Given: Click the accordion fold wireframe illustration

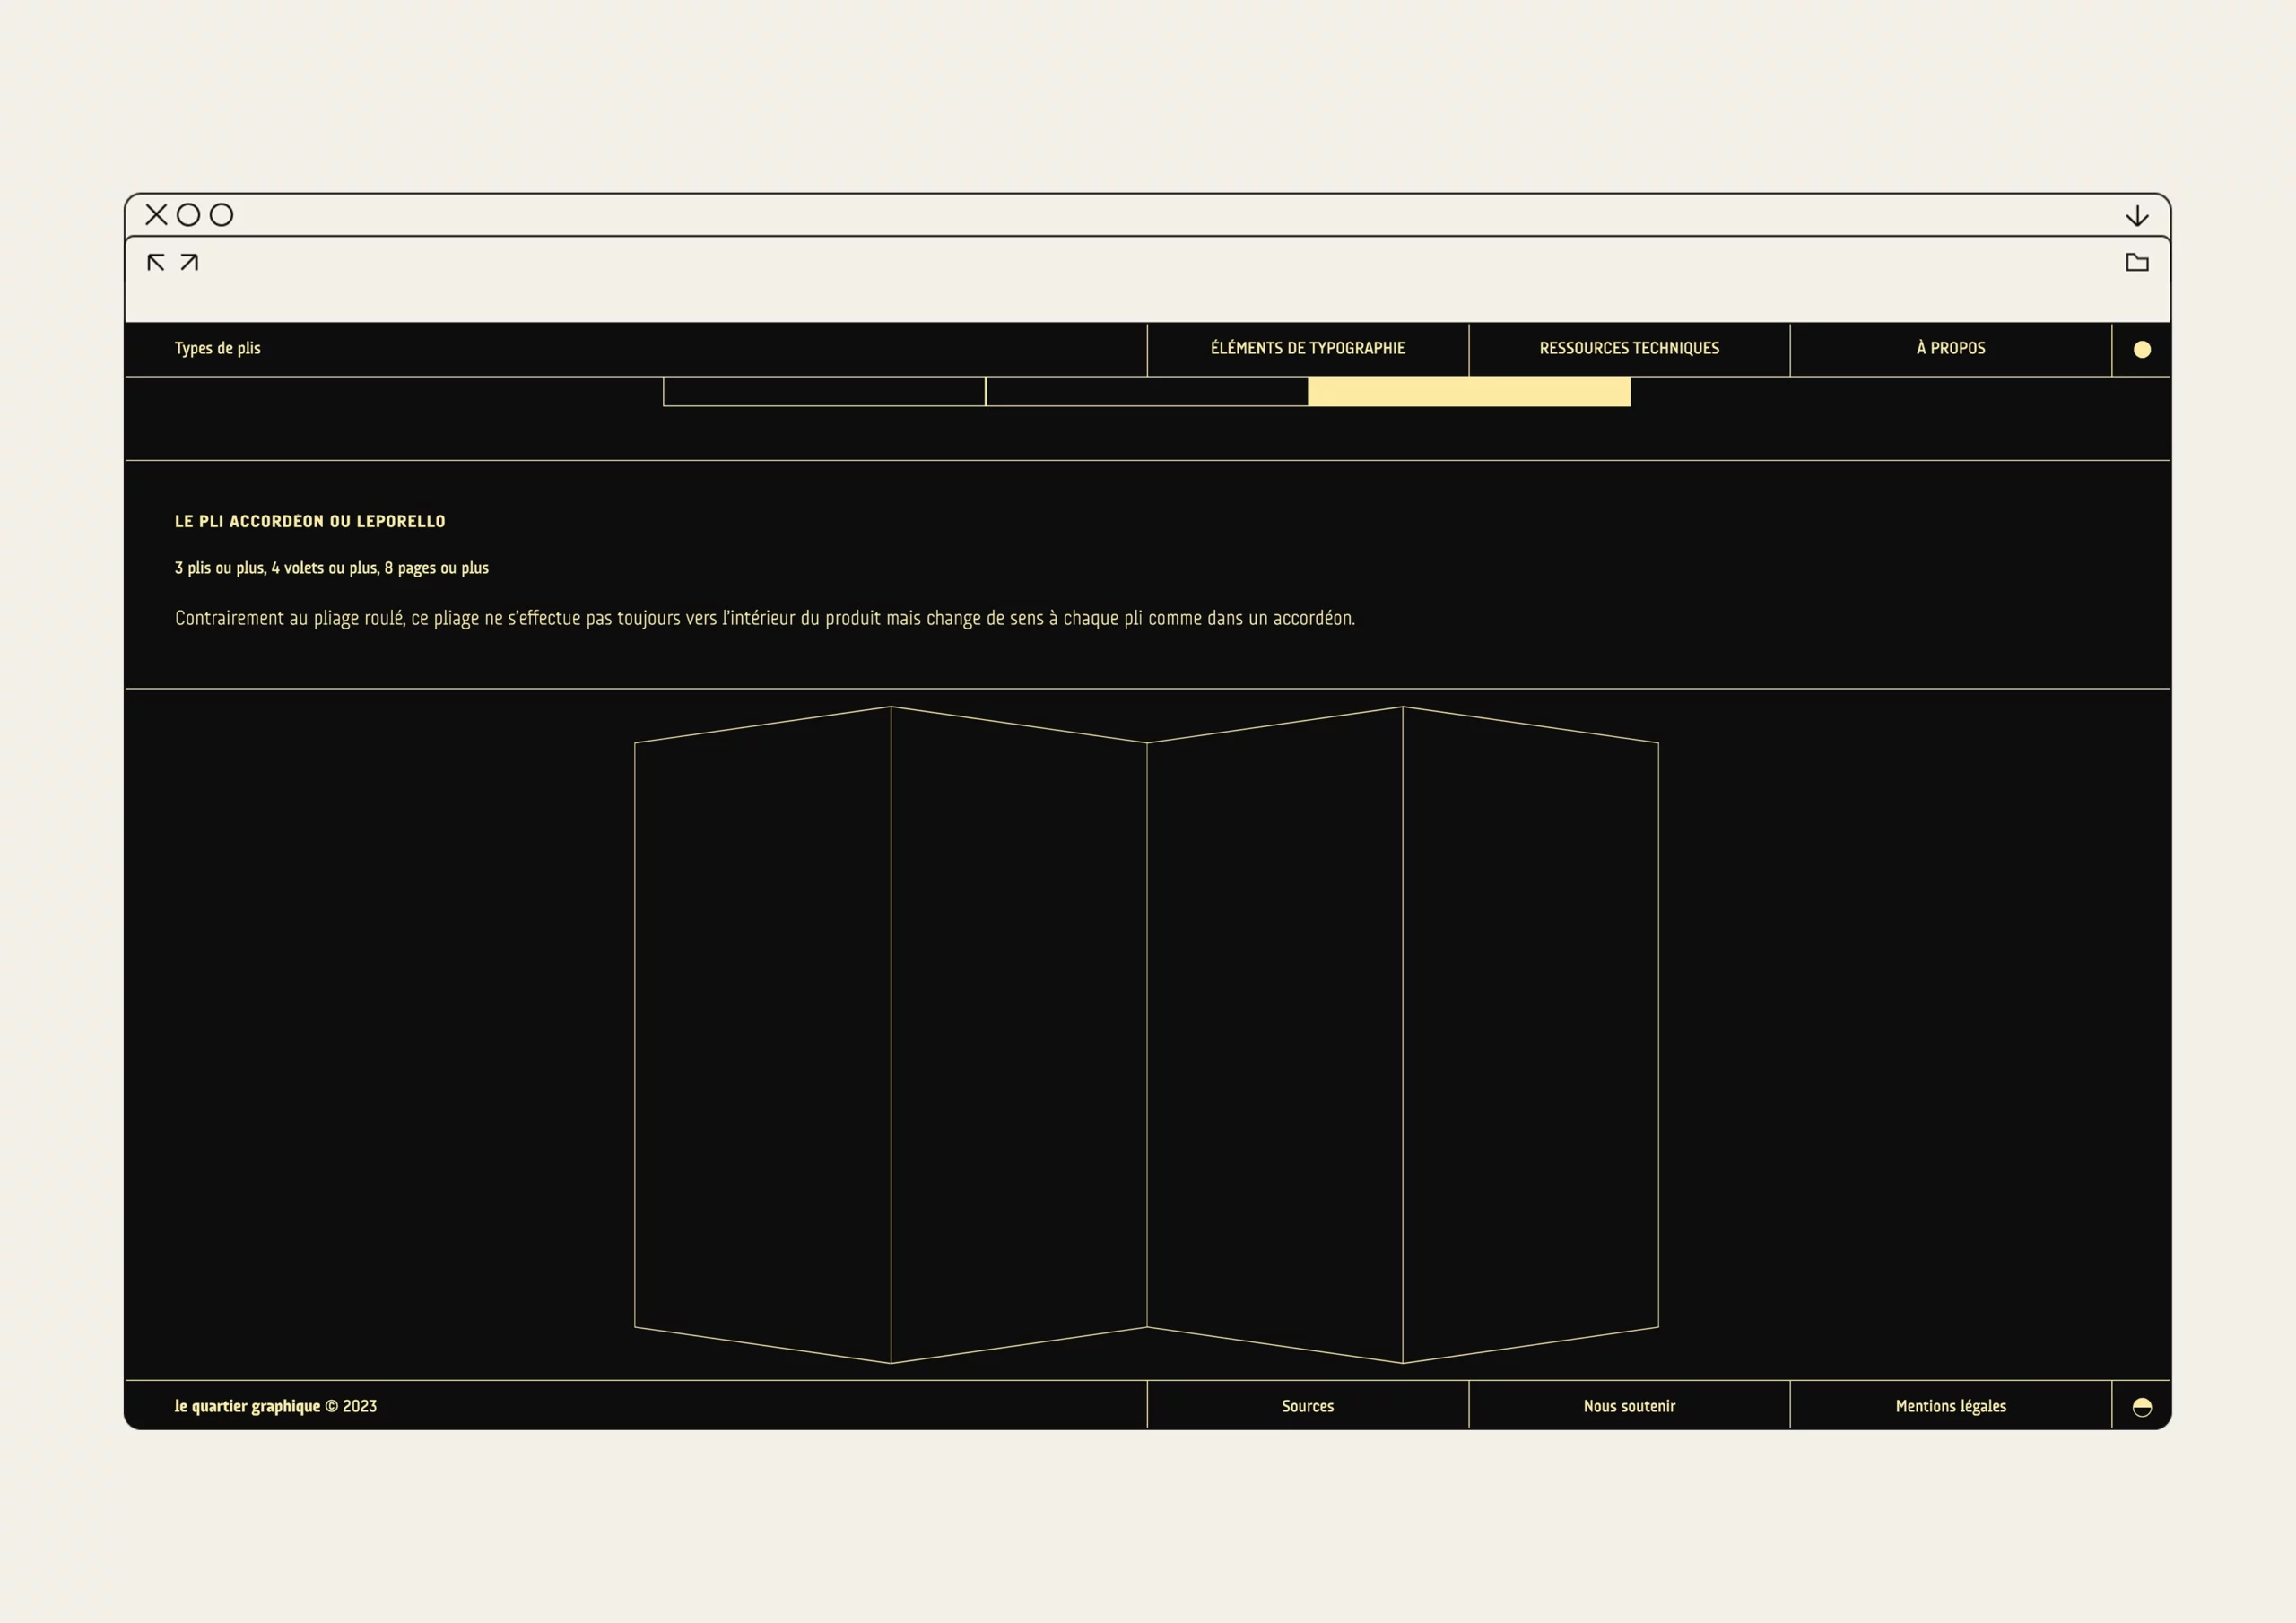Looking at the screenshot, I should (1147, 1035).
